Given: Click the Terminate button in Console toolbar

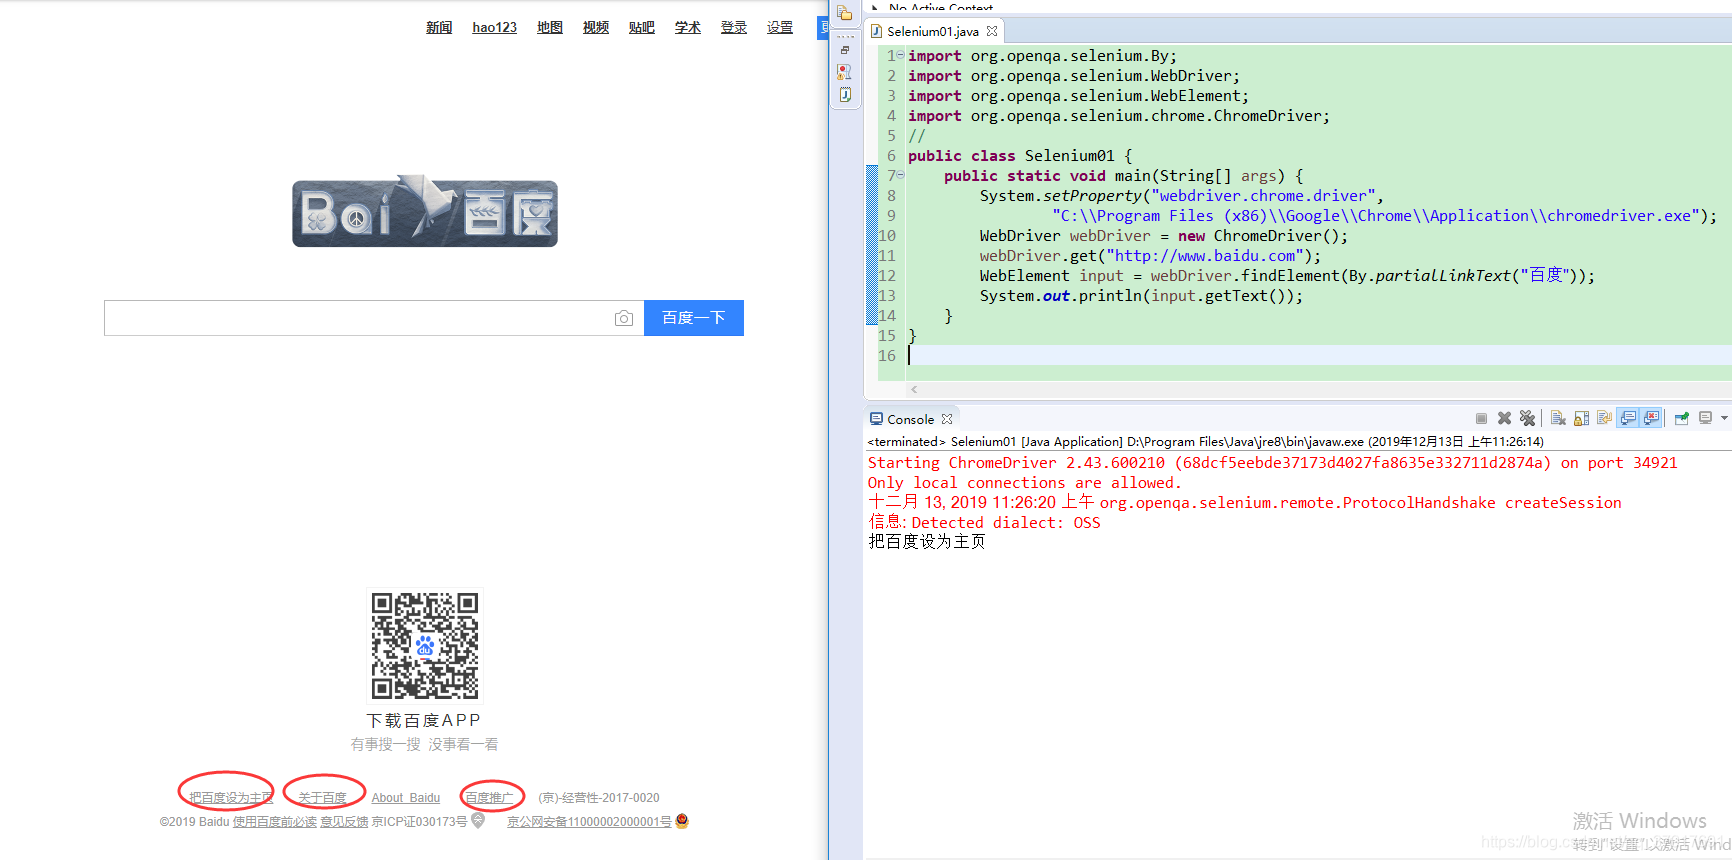Looking at the screenshot, I should 1481,419.
